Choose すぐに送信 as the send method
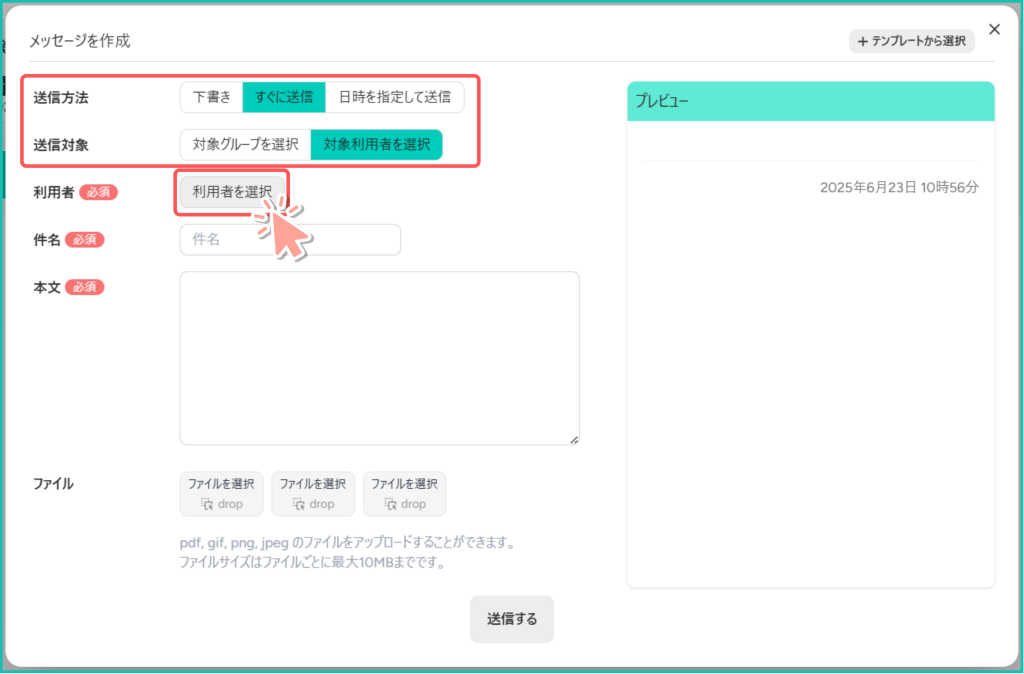1024x674 pixels. 284,97
